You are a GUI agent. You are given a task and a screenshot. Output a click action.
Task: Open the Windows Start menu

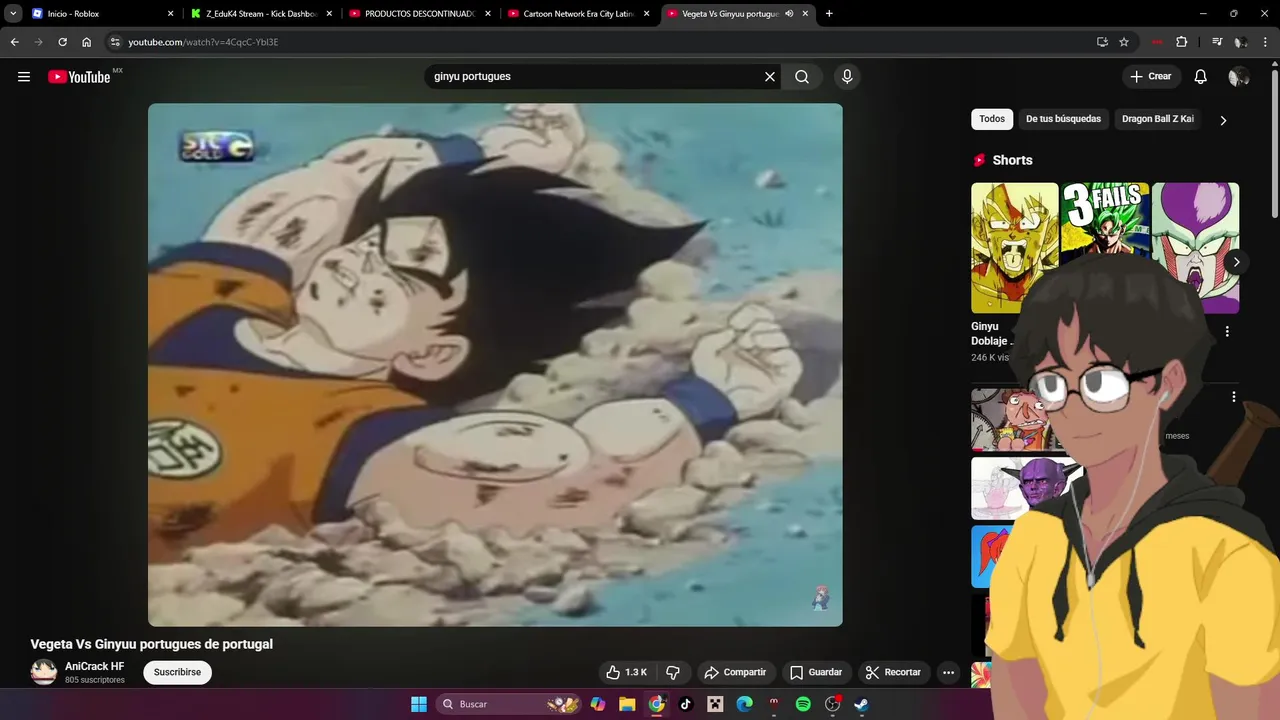[x=419, y=704]
